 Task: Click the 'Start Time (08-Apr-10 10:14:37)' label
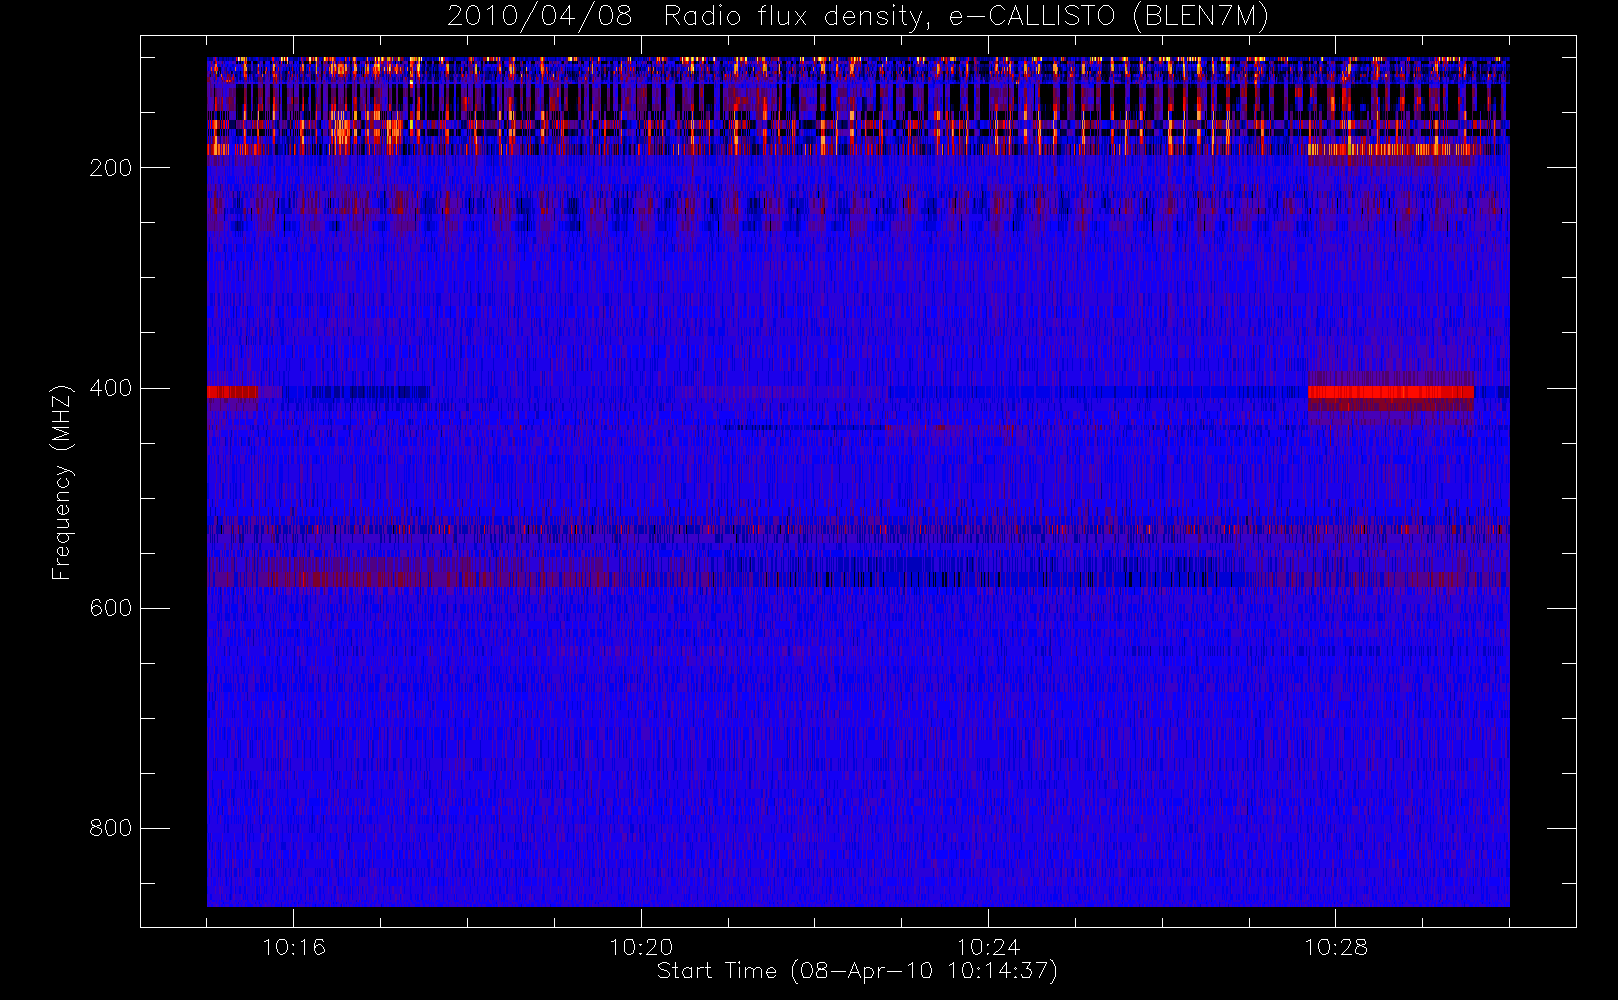[x=857, y=971]
